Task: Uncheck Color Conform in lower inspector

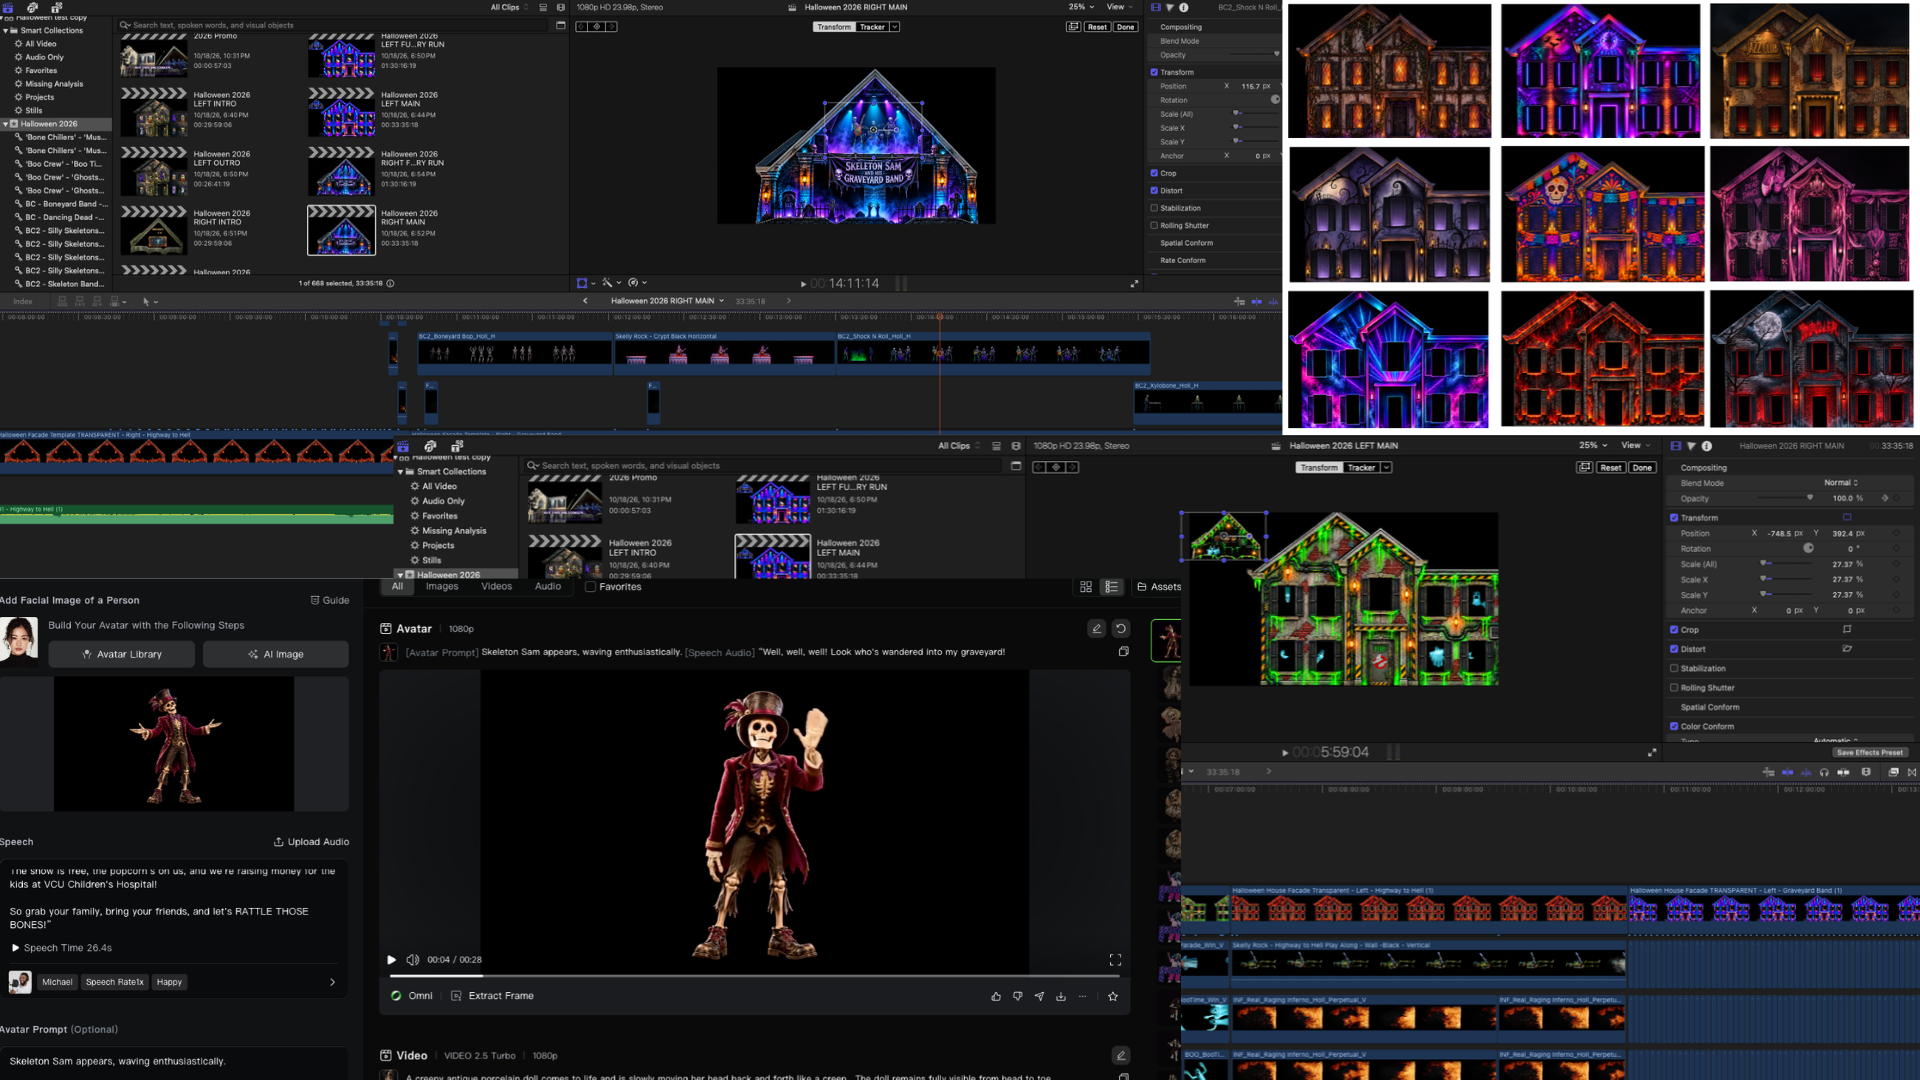Action: point(1674,727)
